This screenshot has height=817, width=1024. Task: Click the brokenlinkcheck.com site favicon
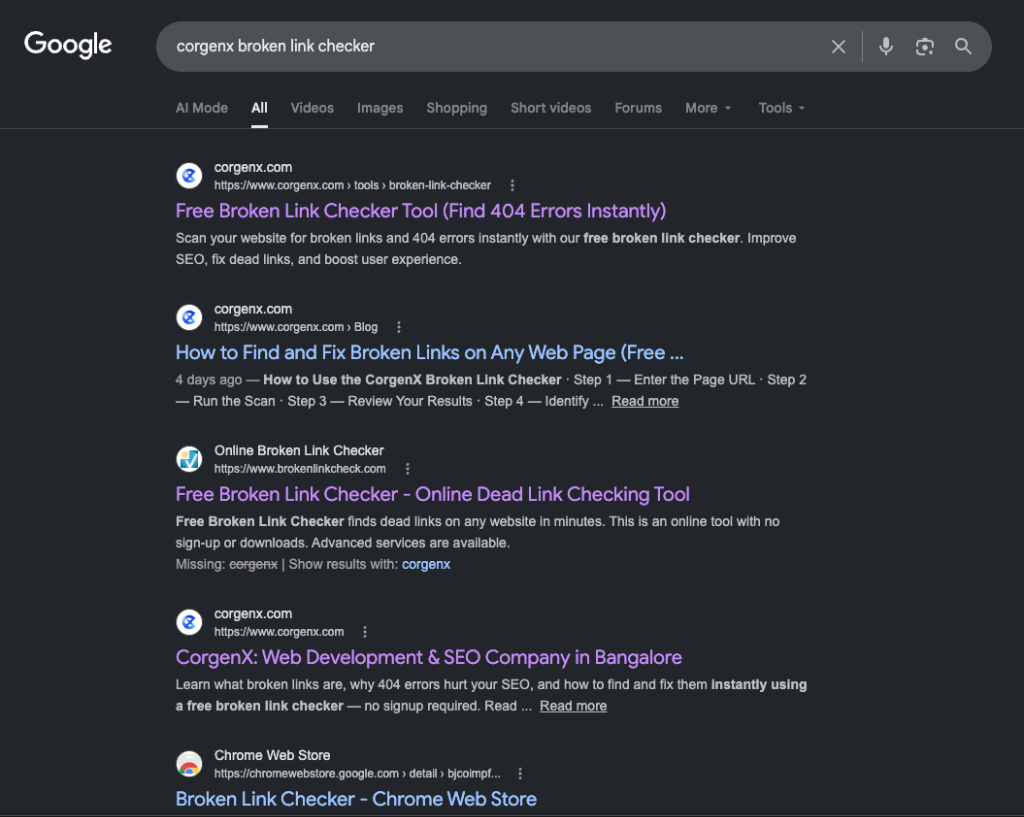click(189, 459)
